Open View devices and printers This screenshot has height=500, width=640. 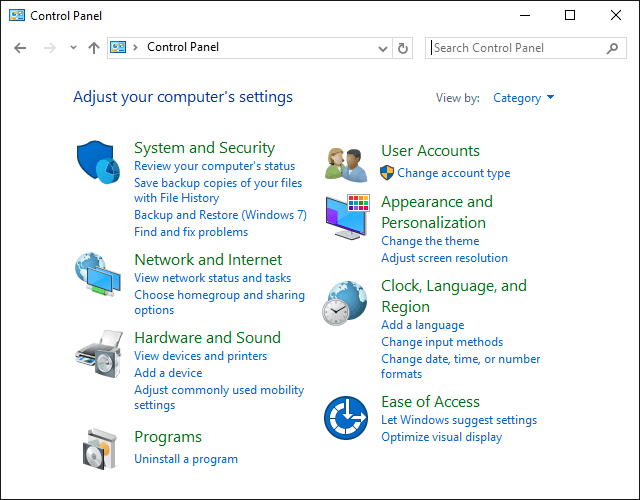click(x=200, y=356)
